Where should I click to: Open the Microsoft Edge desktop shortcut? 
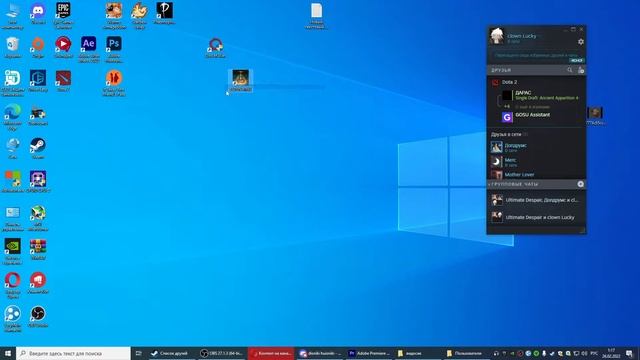coord(13,116)
